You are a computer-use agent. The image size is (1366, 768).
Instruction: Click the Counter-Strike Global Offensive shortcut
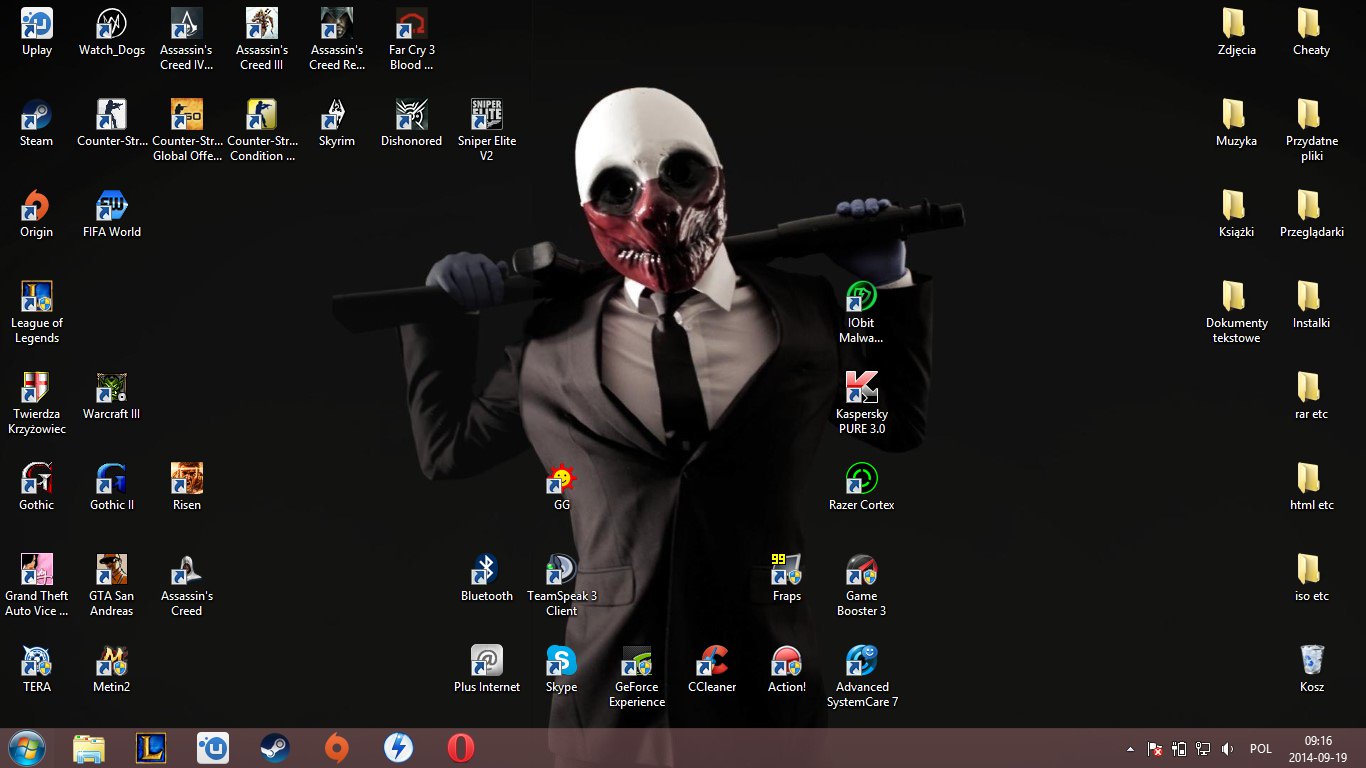(187, 130)
